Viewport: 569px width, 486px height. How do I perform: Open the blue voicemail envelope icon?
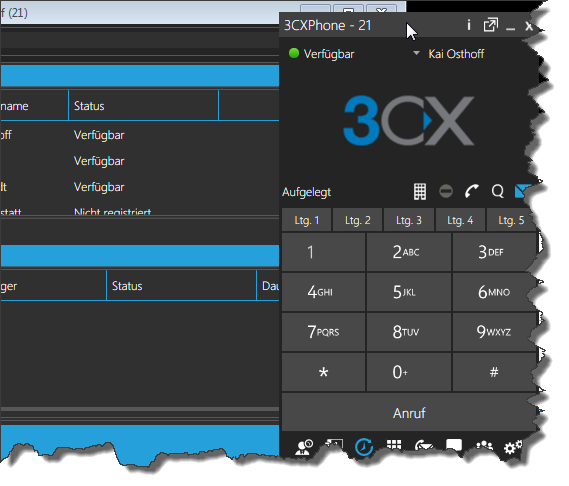click(523, 191)
